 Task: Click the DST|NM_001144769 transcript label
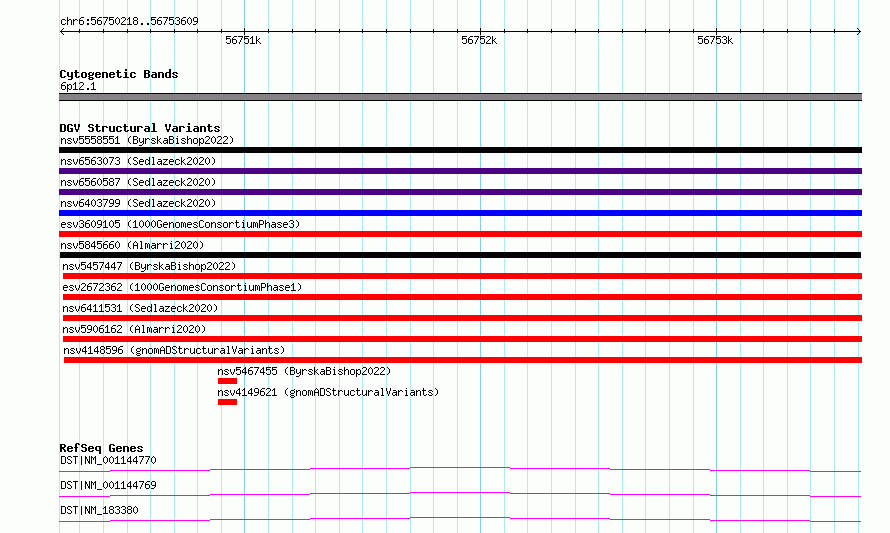(x=108, y=485)
